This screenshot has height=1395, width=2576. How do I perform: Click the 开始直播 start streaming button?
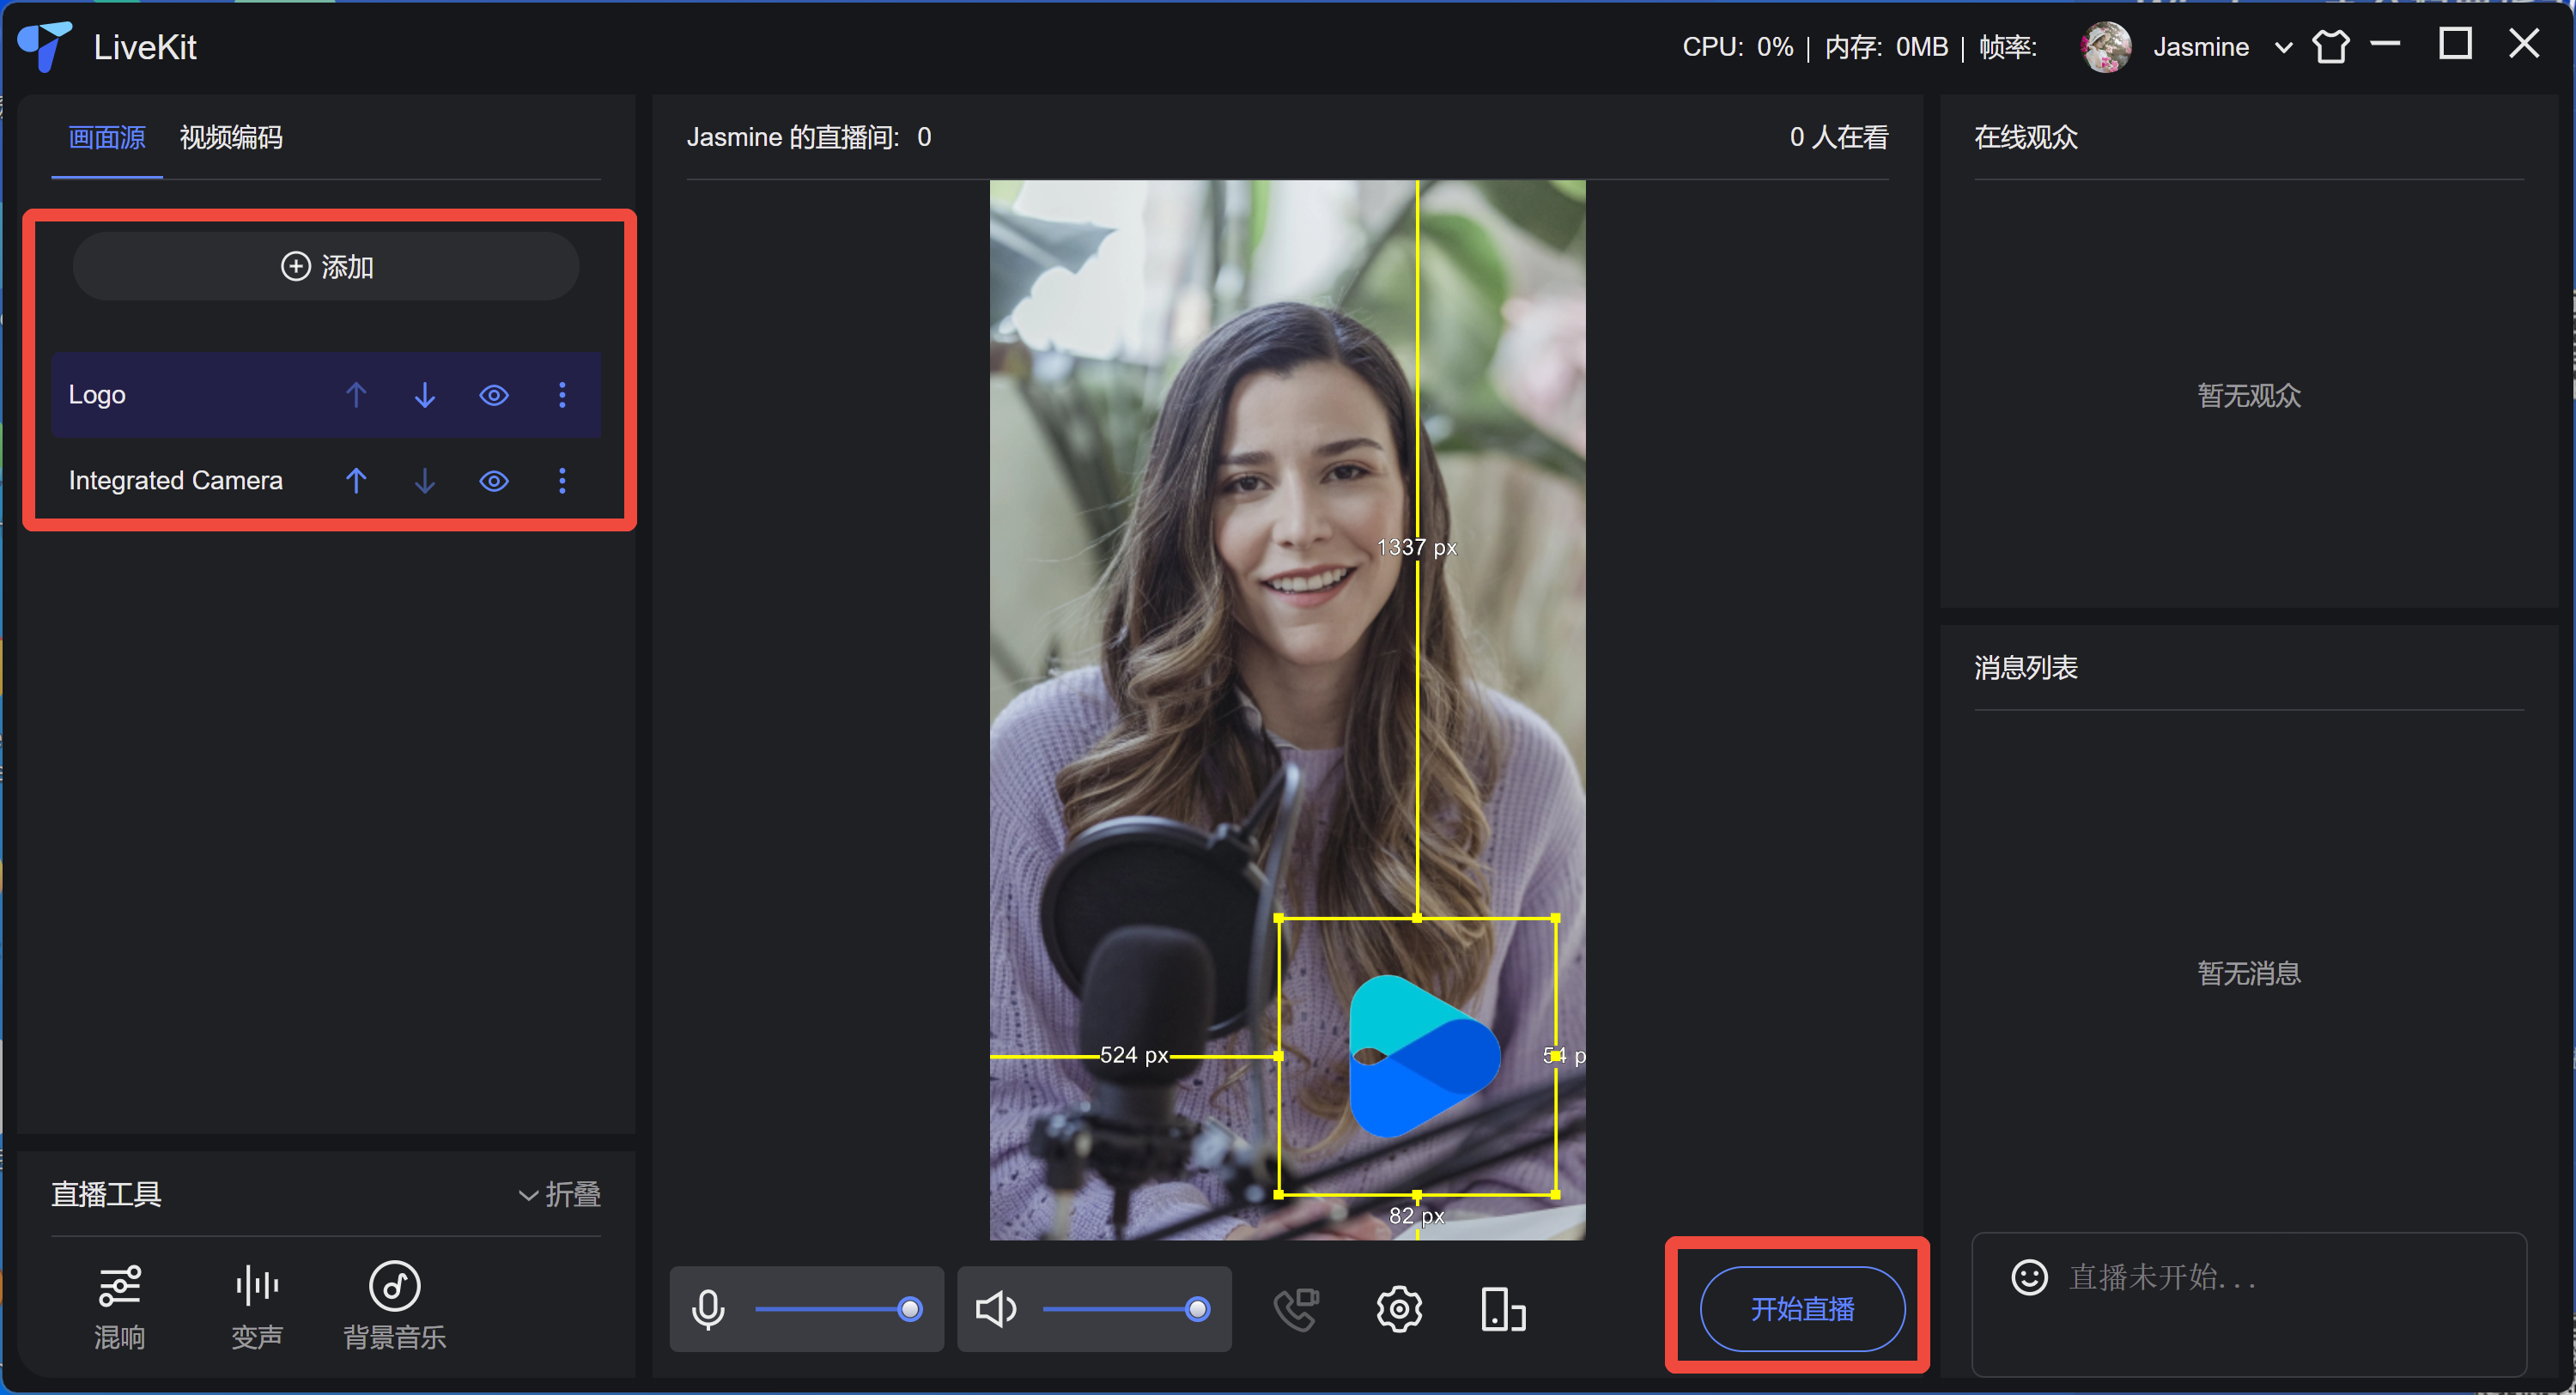point(1802,1308)
